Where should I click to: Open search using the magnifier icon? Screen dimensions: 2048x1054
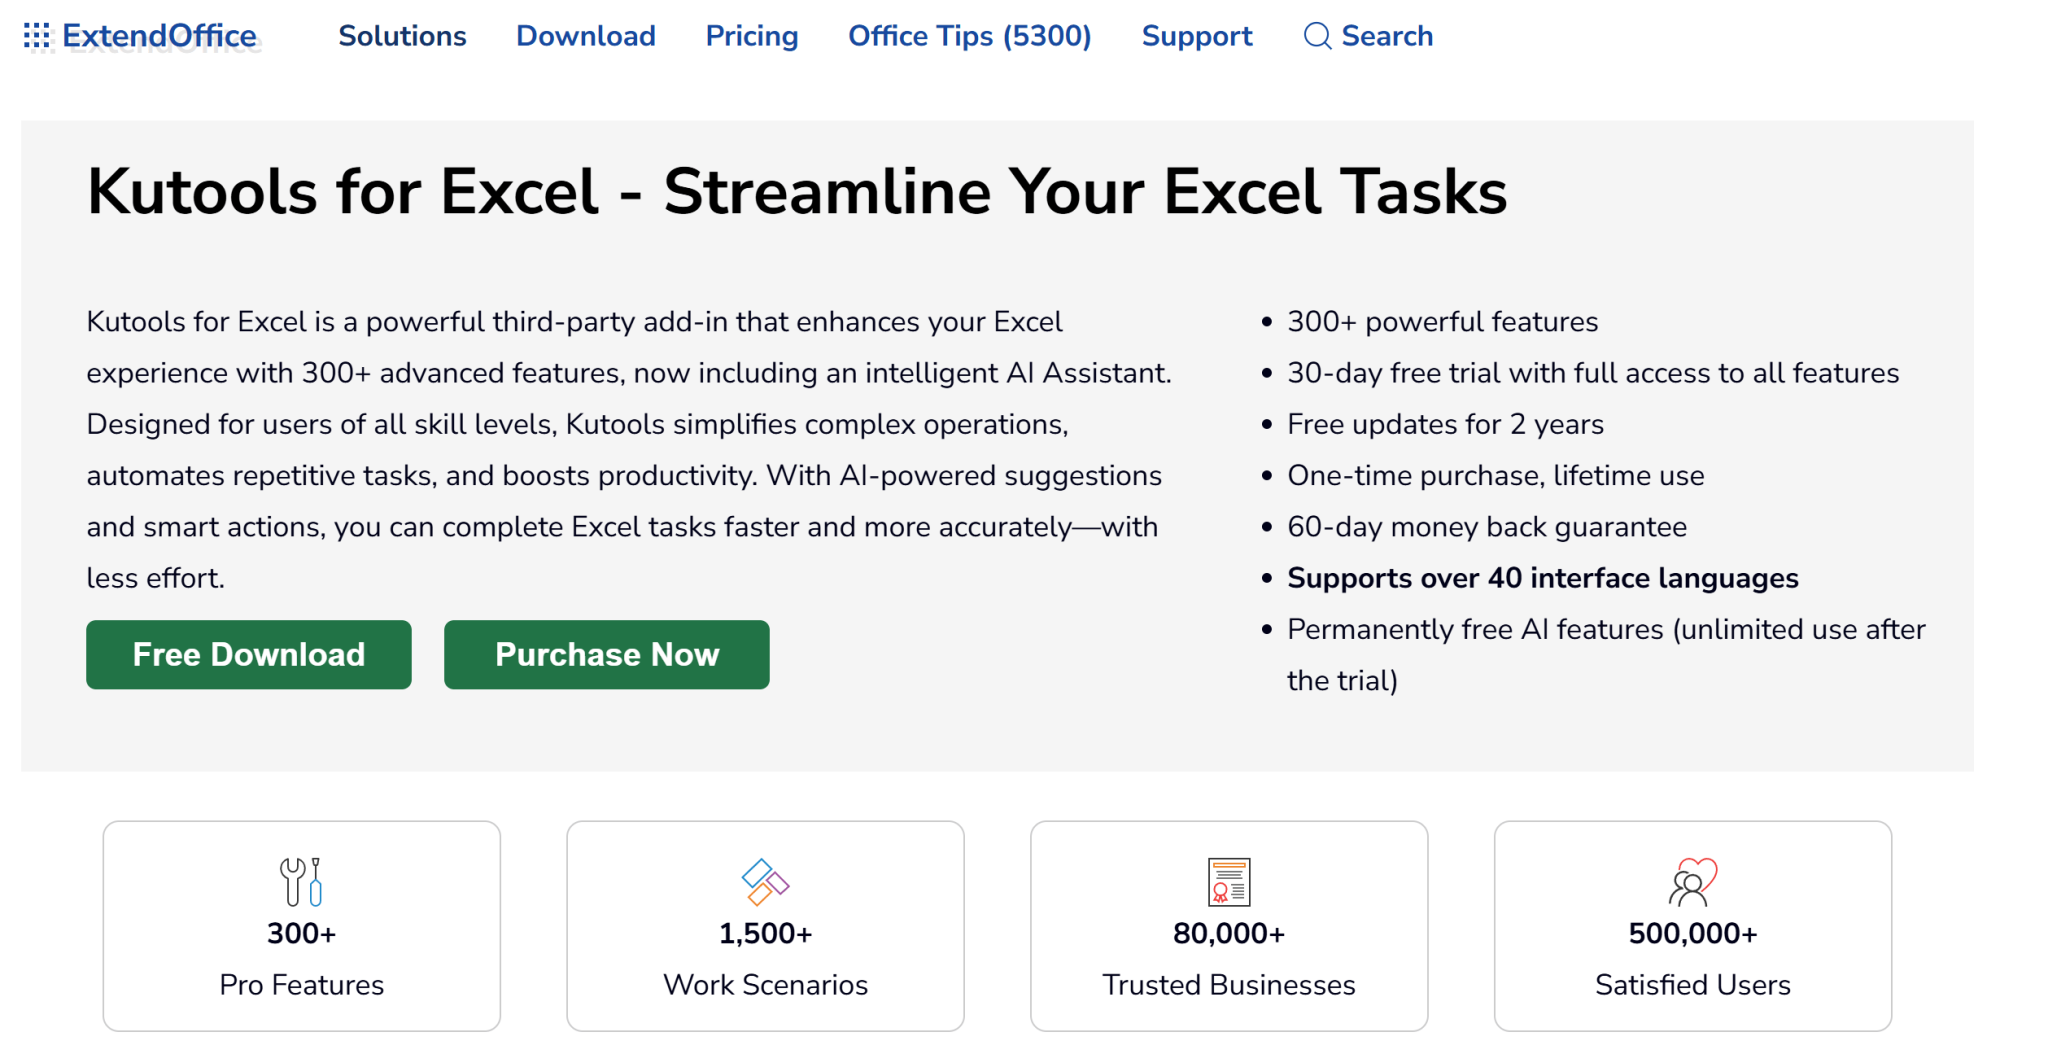point(1316,36)
